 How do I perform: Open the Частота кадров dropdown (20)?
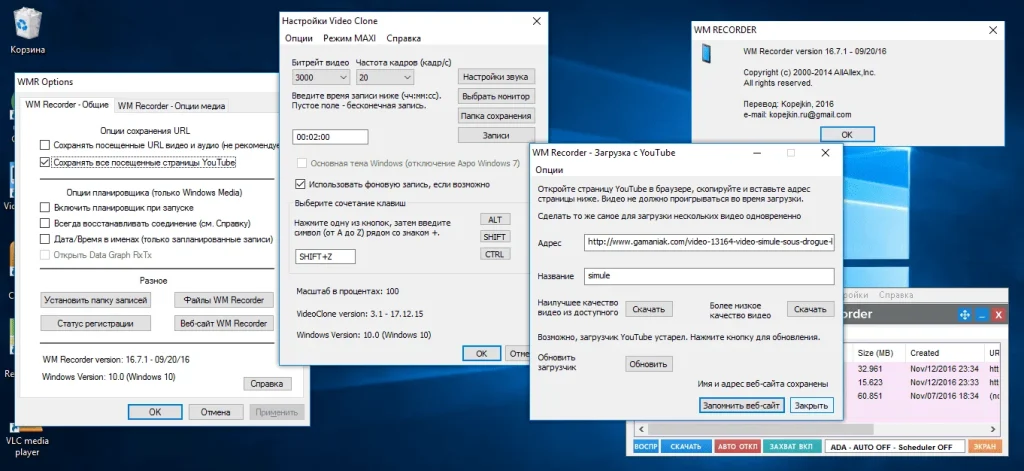pos(384,77)
